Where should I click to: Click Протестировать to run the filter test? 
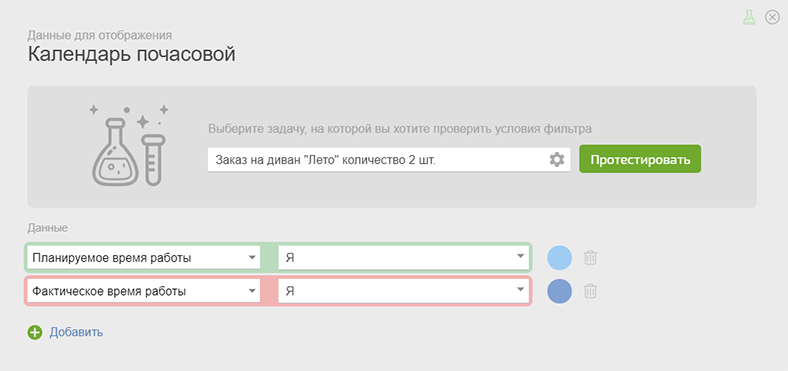(x=640, y=159)
